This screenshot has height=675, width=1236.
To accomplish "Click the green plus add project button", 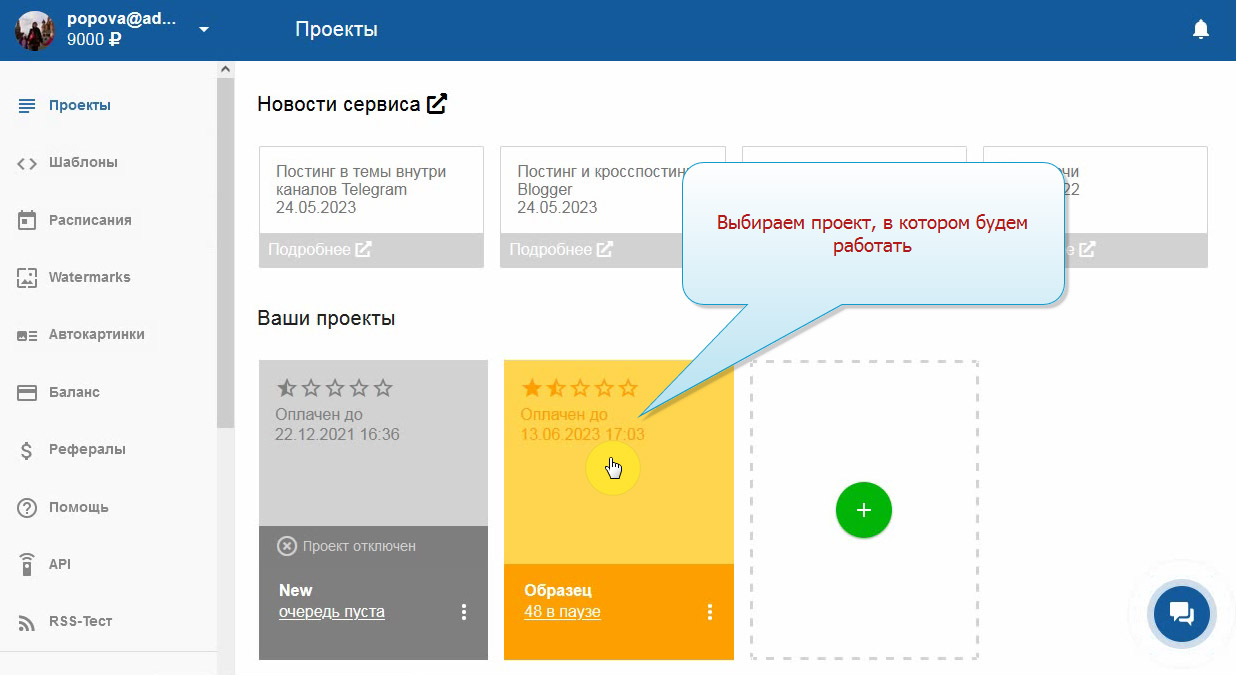I will click(863, 510).
